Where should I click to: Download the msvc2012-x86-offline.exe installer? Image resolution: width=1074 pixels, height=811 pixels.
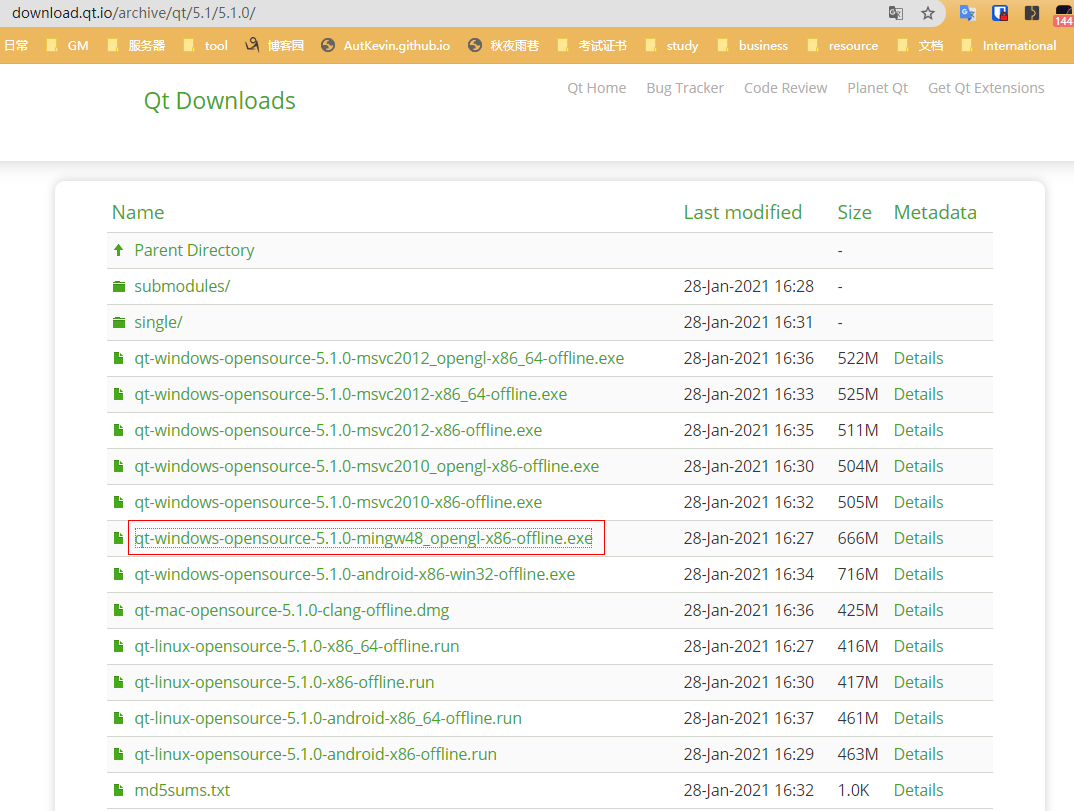pyautogui.click(x=338, y=430)
